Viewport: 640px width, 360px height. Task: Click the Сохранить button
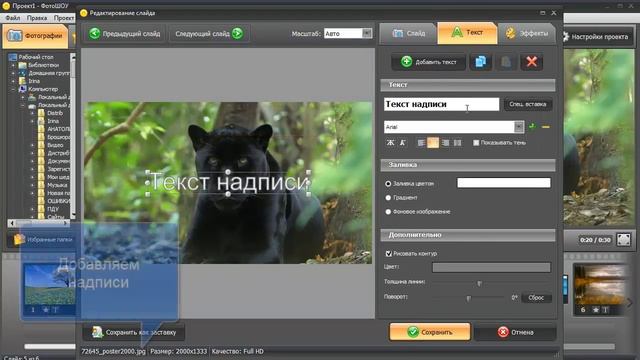tap(430, 332)
